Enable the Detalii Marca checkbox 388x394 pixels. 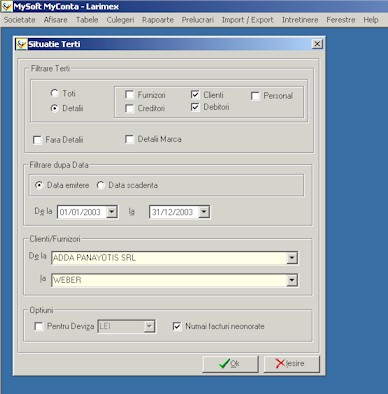coord(129,139)
